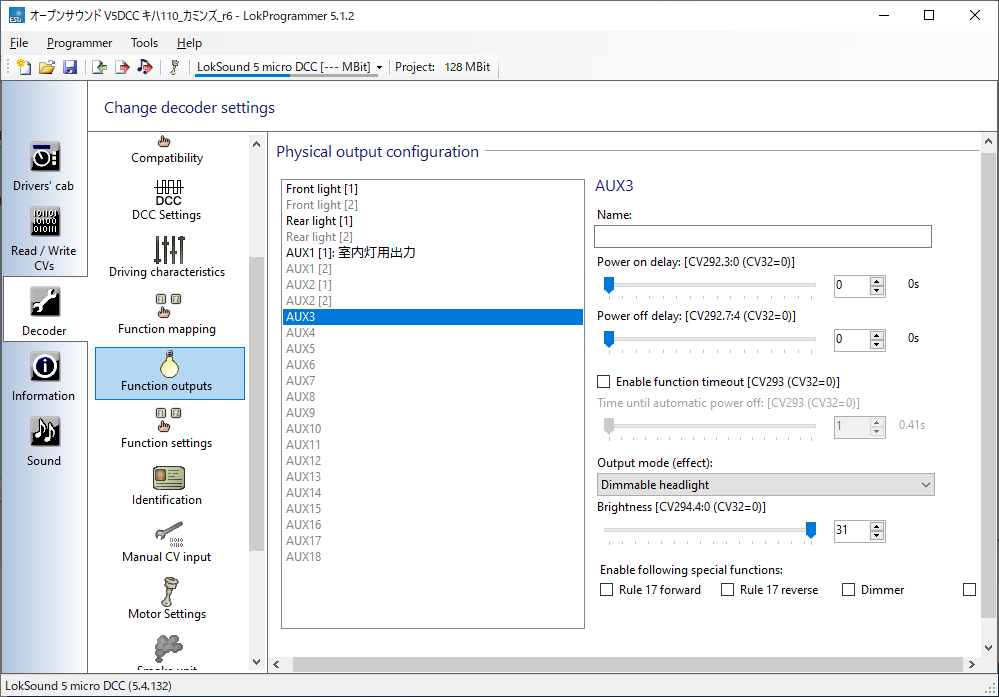Select Function outputs page
Viewport: 999px width, 697px height.
pos(169,373)
